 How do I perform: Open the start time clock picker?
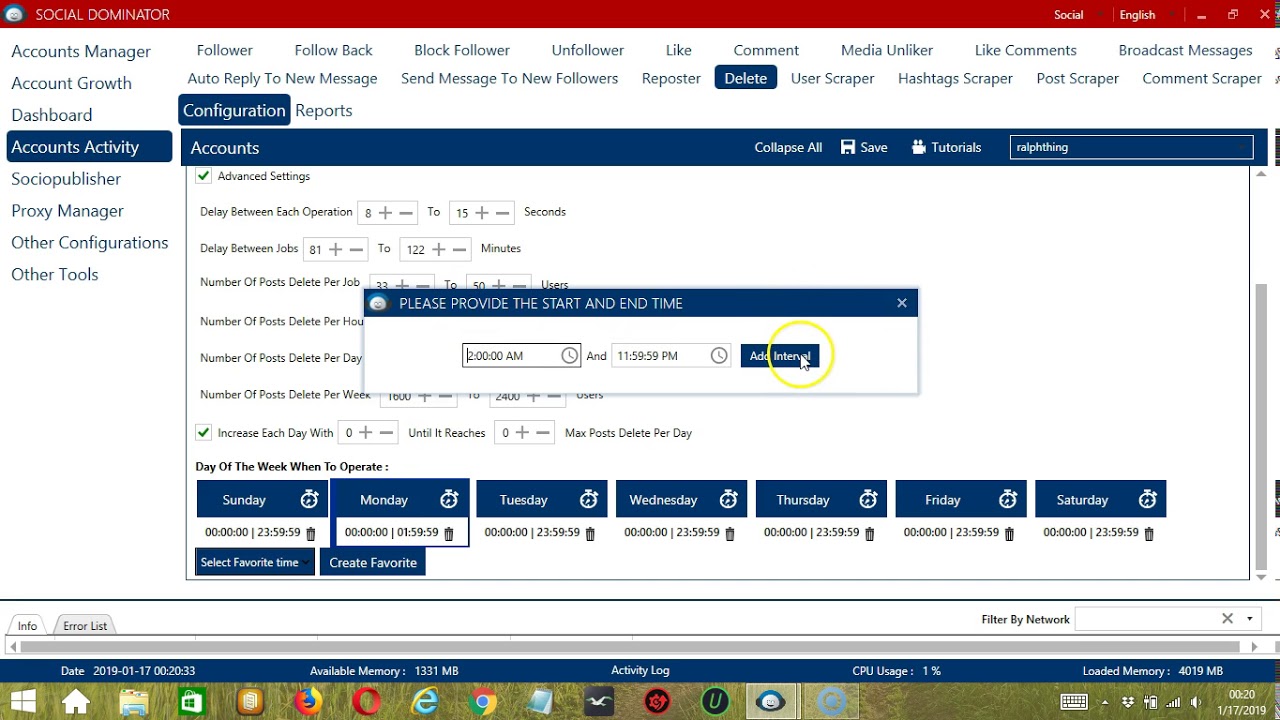pyautogui.click(x=569, y=356)
